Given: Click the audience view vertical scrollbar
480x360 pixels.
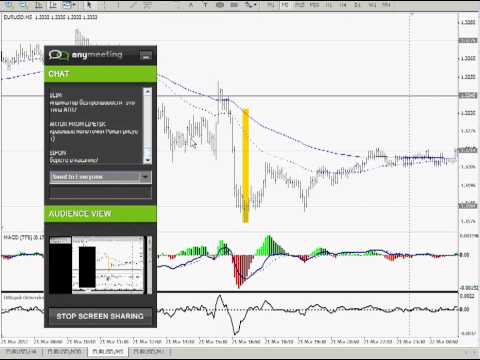Looking at the screenshot, I should [149, 265].
